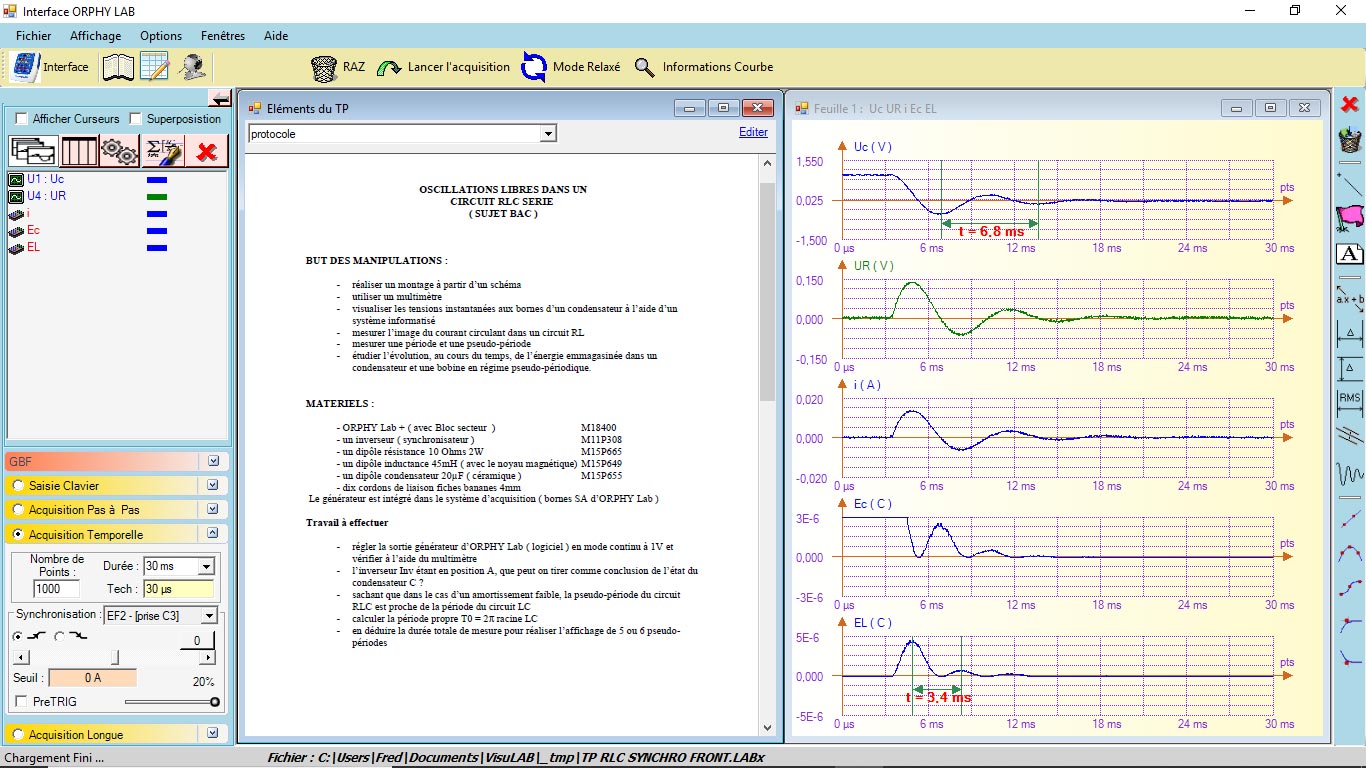Expand Acquisition Pas à Pas section

click(x=213, y=509)
